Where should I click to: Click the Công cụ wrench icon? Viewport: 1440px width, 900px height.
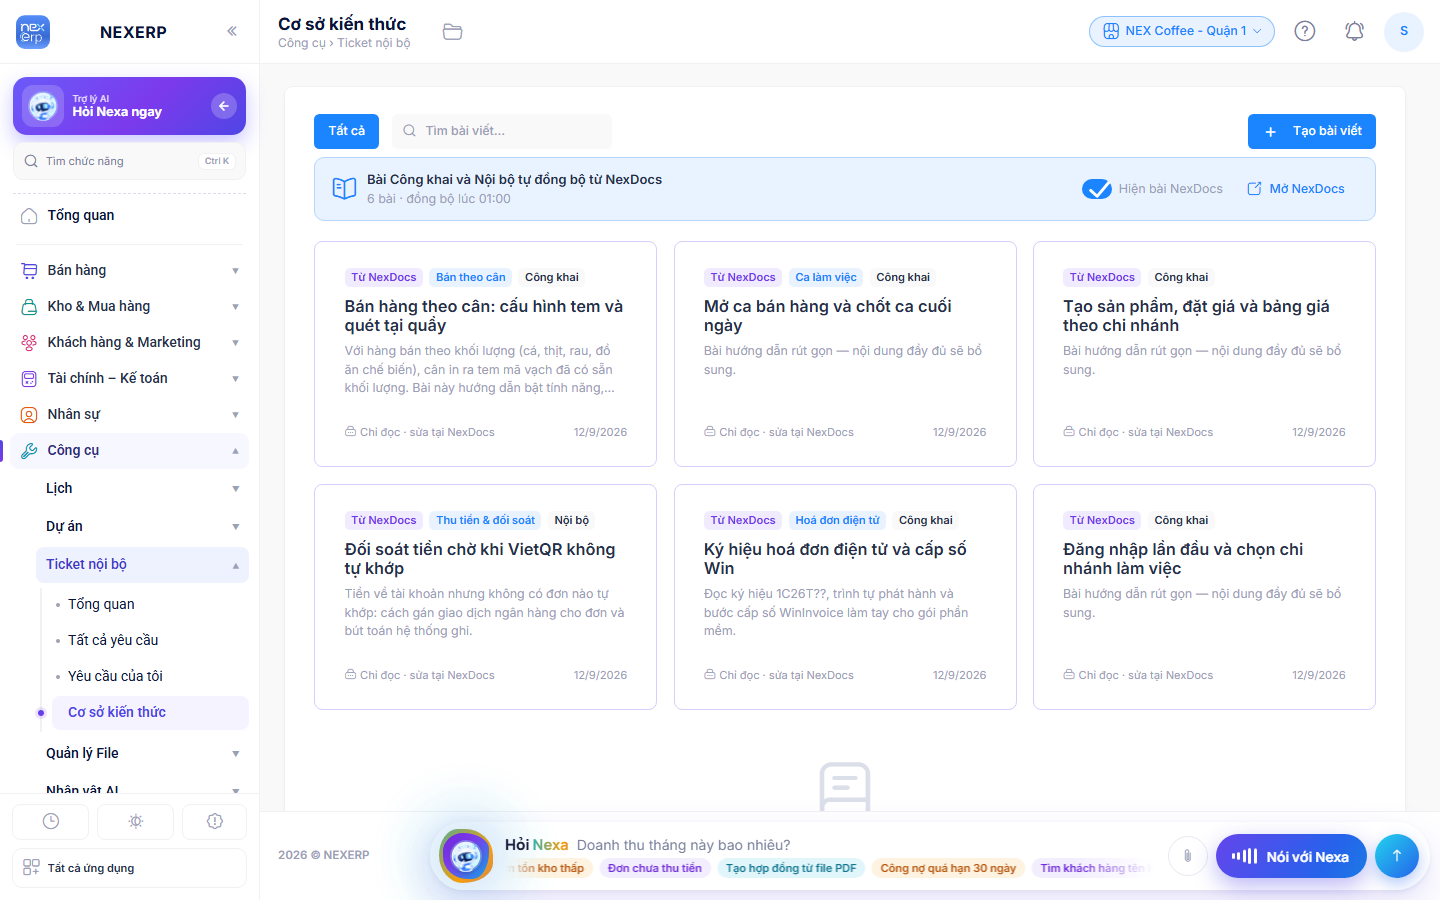pyautogui.click(x=29, y=451)
